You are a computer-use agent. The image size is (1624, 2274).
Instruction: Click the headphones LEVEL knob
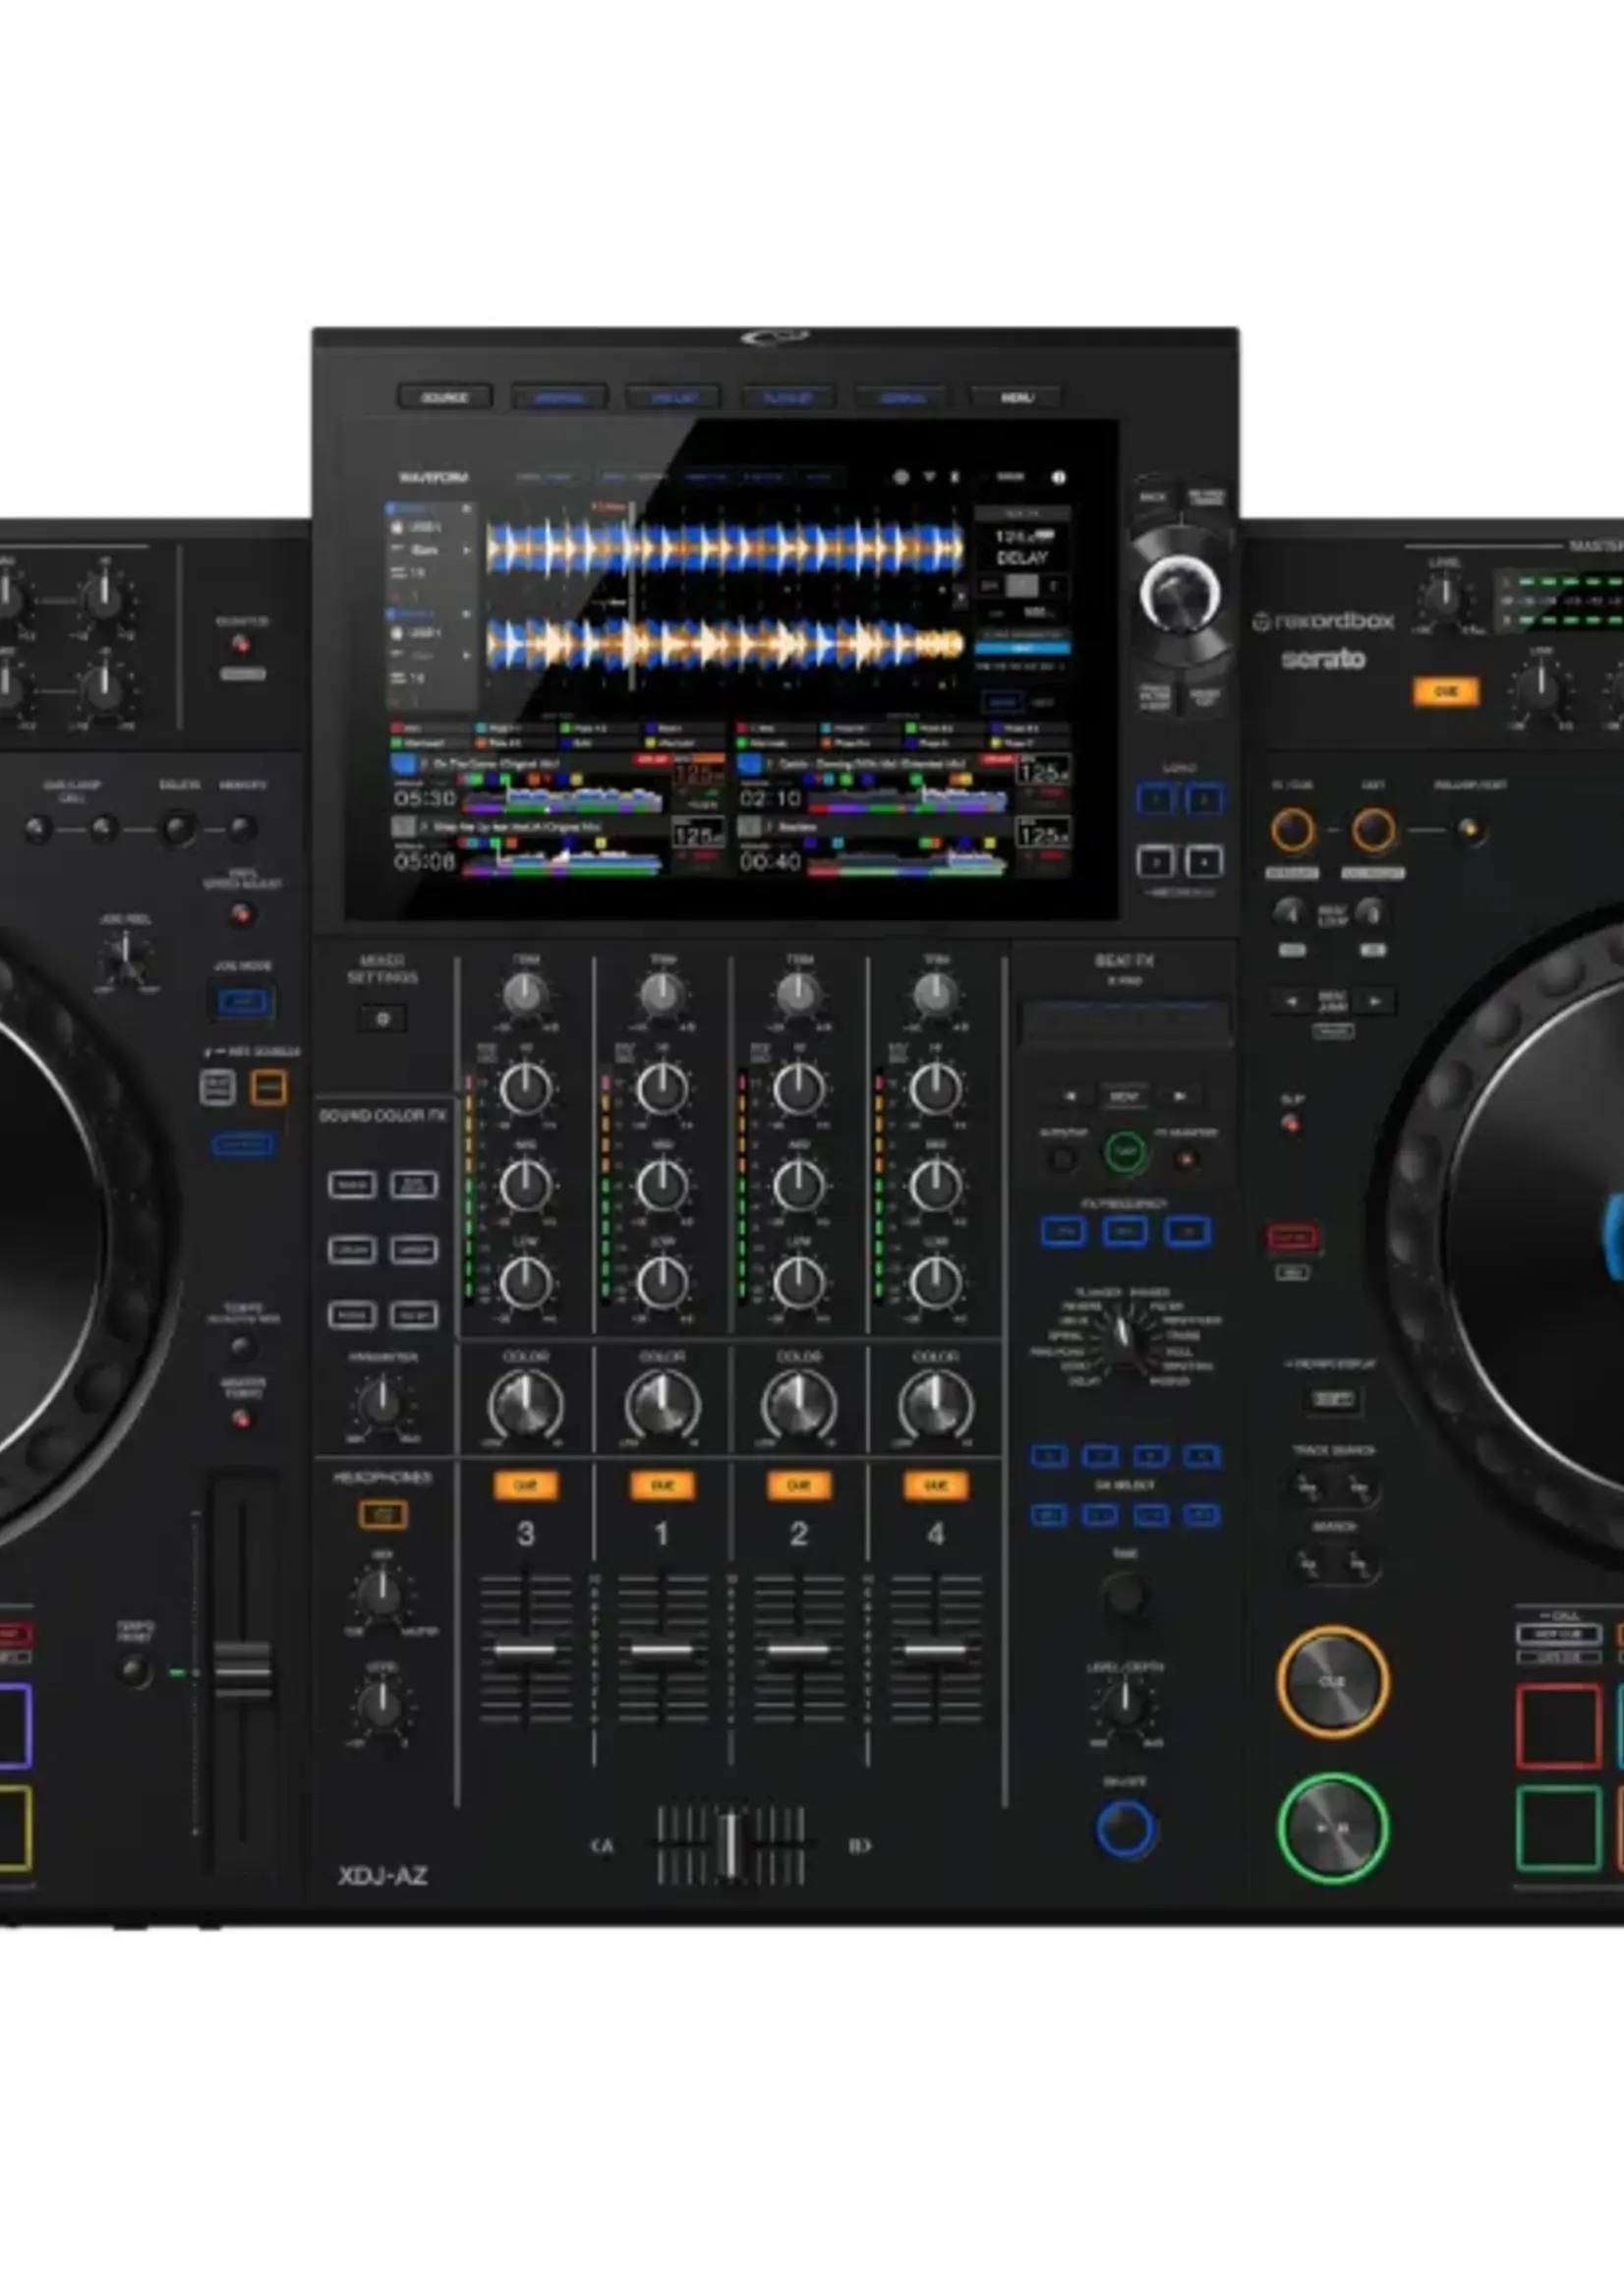click(381, 1706)
